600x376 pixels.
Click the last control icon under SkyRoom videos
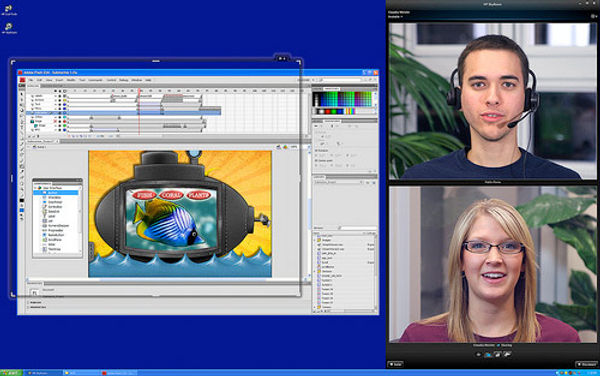tap(507, 355)
